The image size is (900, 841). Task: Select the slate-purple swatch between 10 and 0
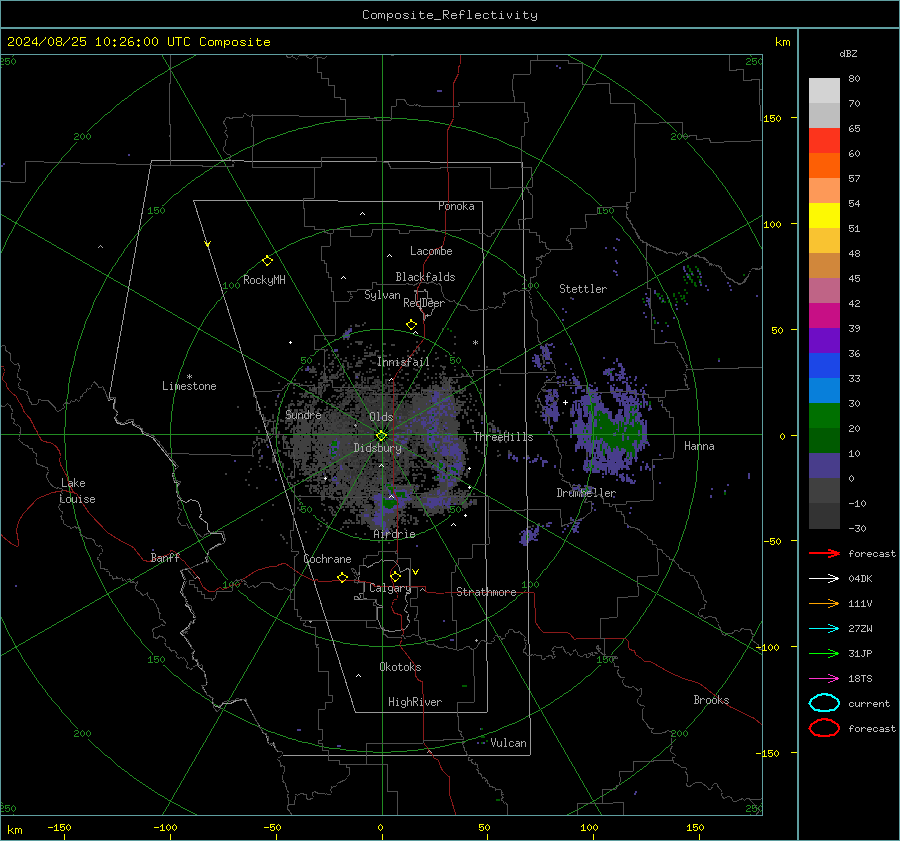tap(824, 466)
